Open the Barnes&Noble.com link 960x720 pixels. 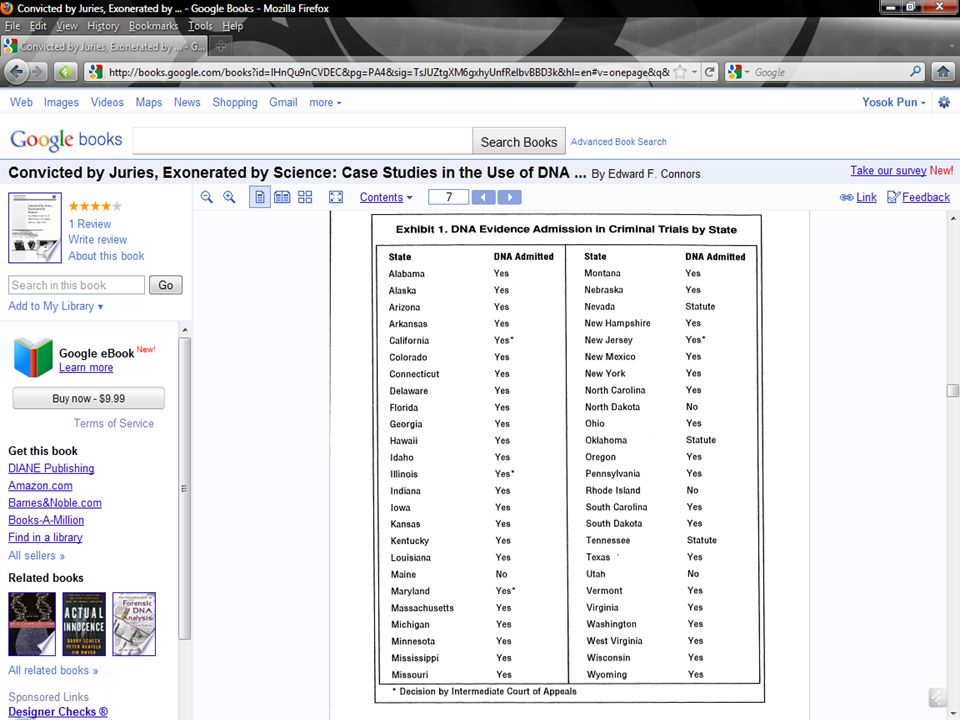(x=54, y=502)
